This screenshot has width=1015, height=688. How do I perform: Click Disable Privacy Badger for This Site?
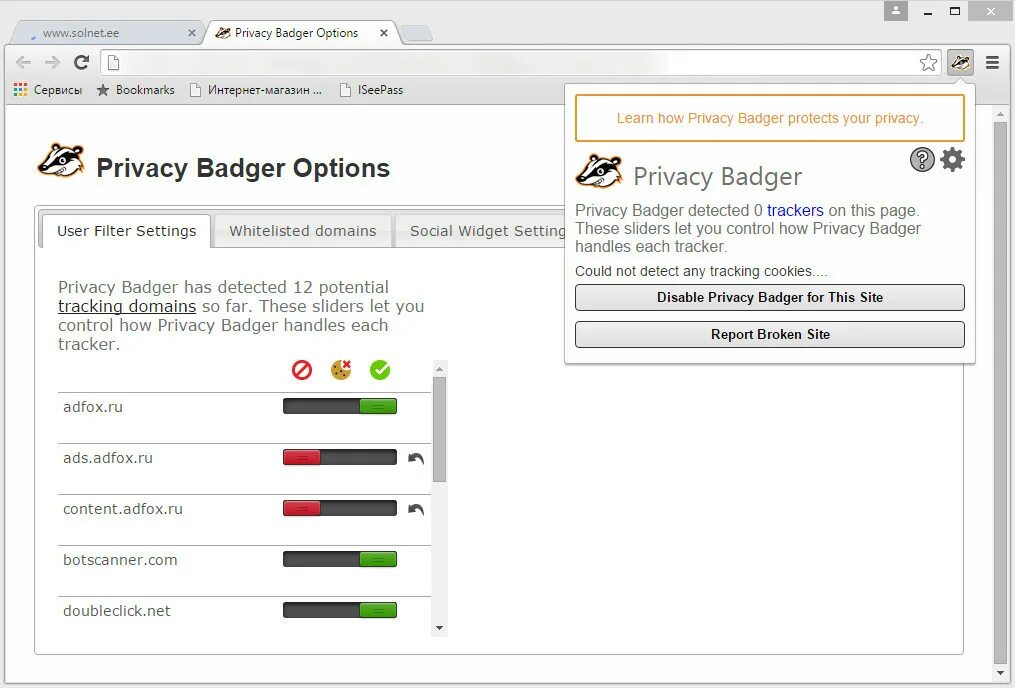pos(770,298)
